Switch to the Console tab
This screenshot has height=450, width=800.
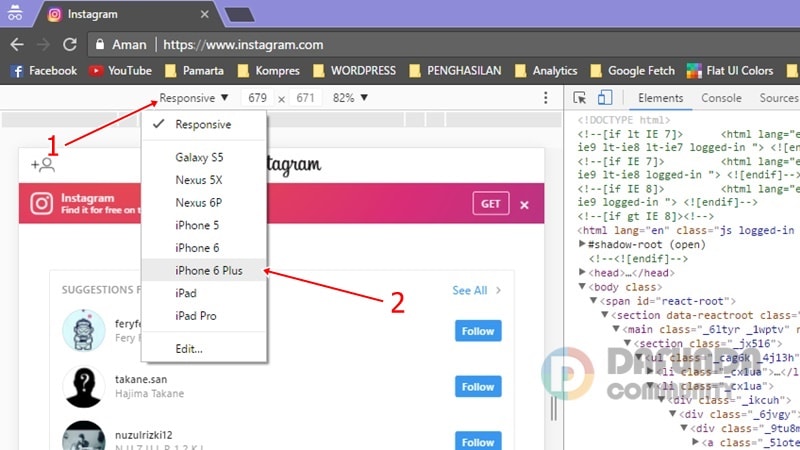[720, 98]
